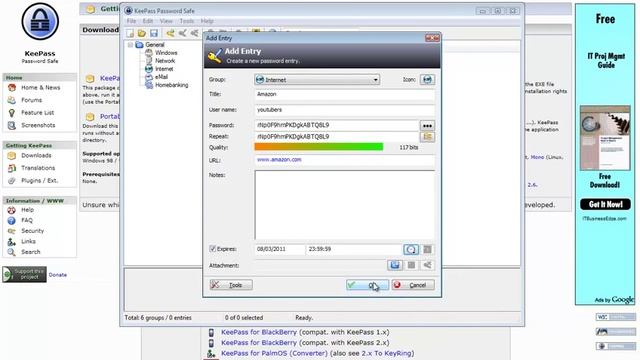
Task: Click the New database toolbar icon
Action: tap(130, 33)
